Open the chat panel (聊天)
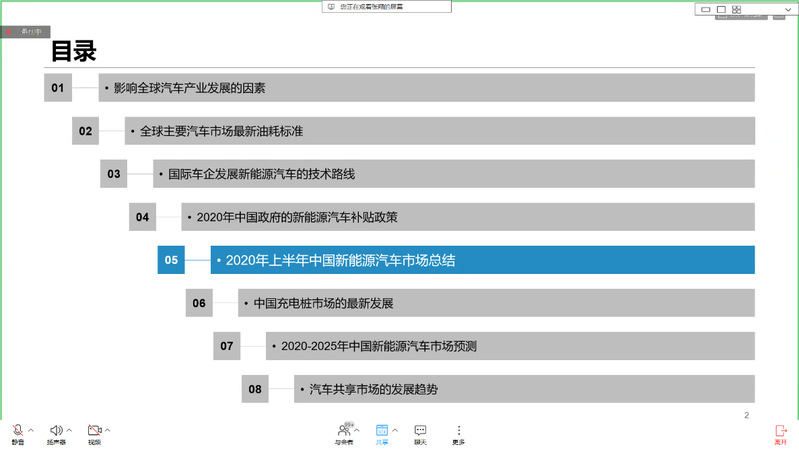799x449 pixels. [x=420, y=430]
